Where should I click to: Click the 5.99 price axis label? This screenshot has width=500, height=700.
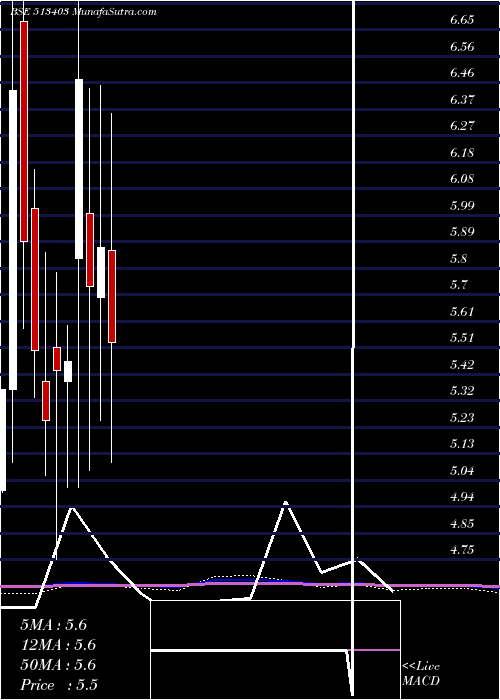[462, 206]
